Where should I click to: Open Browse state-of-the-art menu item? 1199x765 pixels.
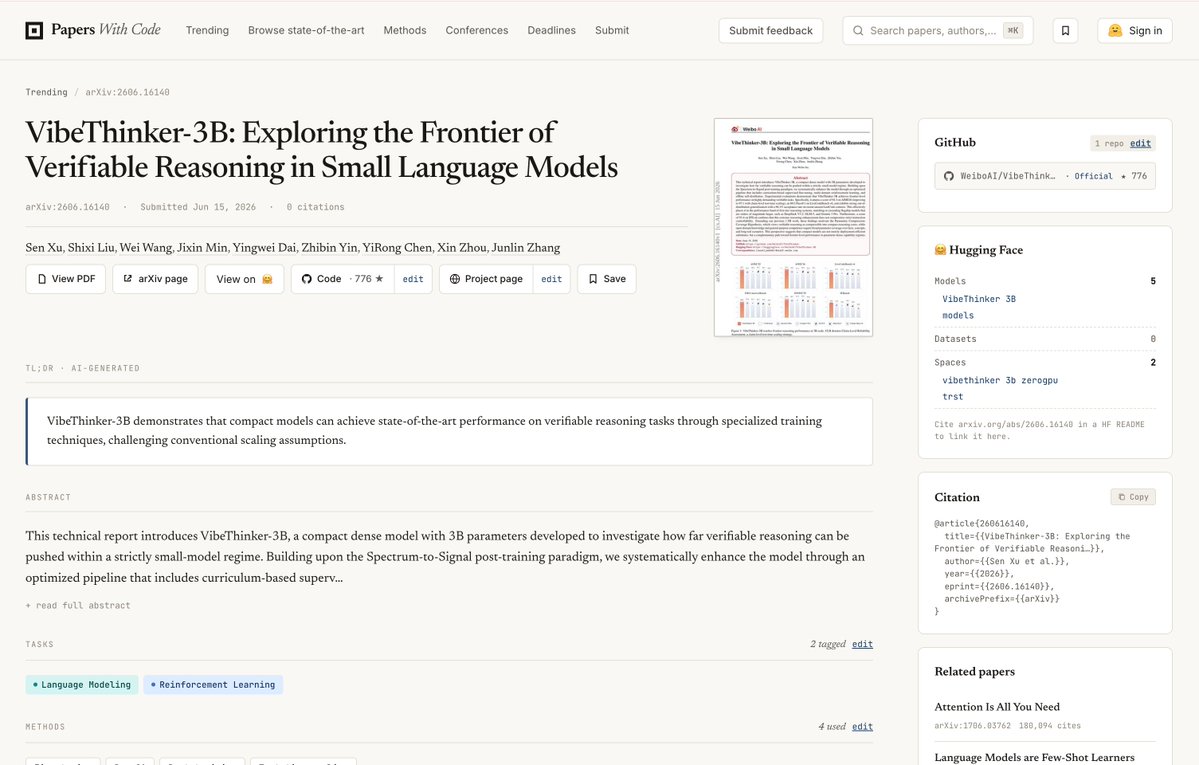[x=306, y=31]
